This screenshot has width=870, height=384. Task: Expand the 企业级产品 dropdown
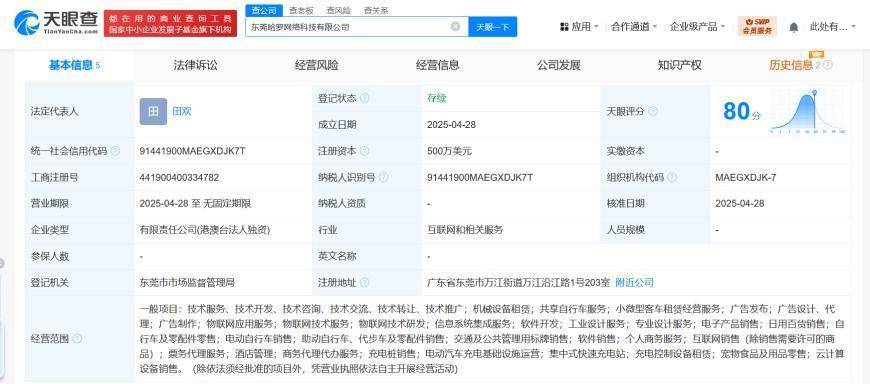coord(698,26)
